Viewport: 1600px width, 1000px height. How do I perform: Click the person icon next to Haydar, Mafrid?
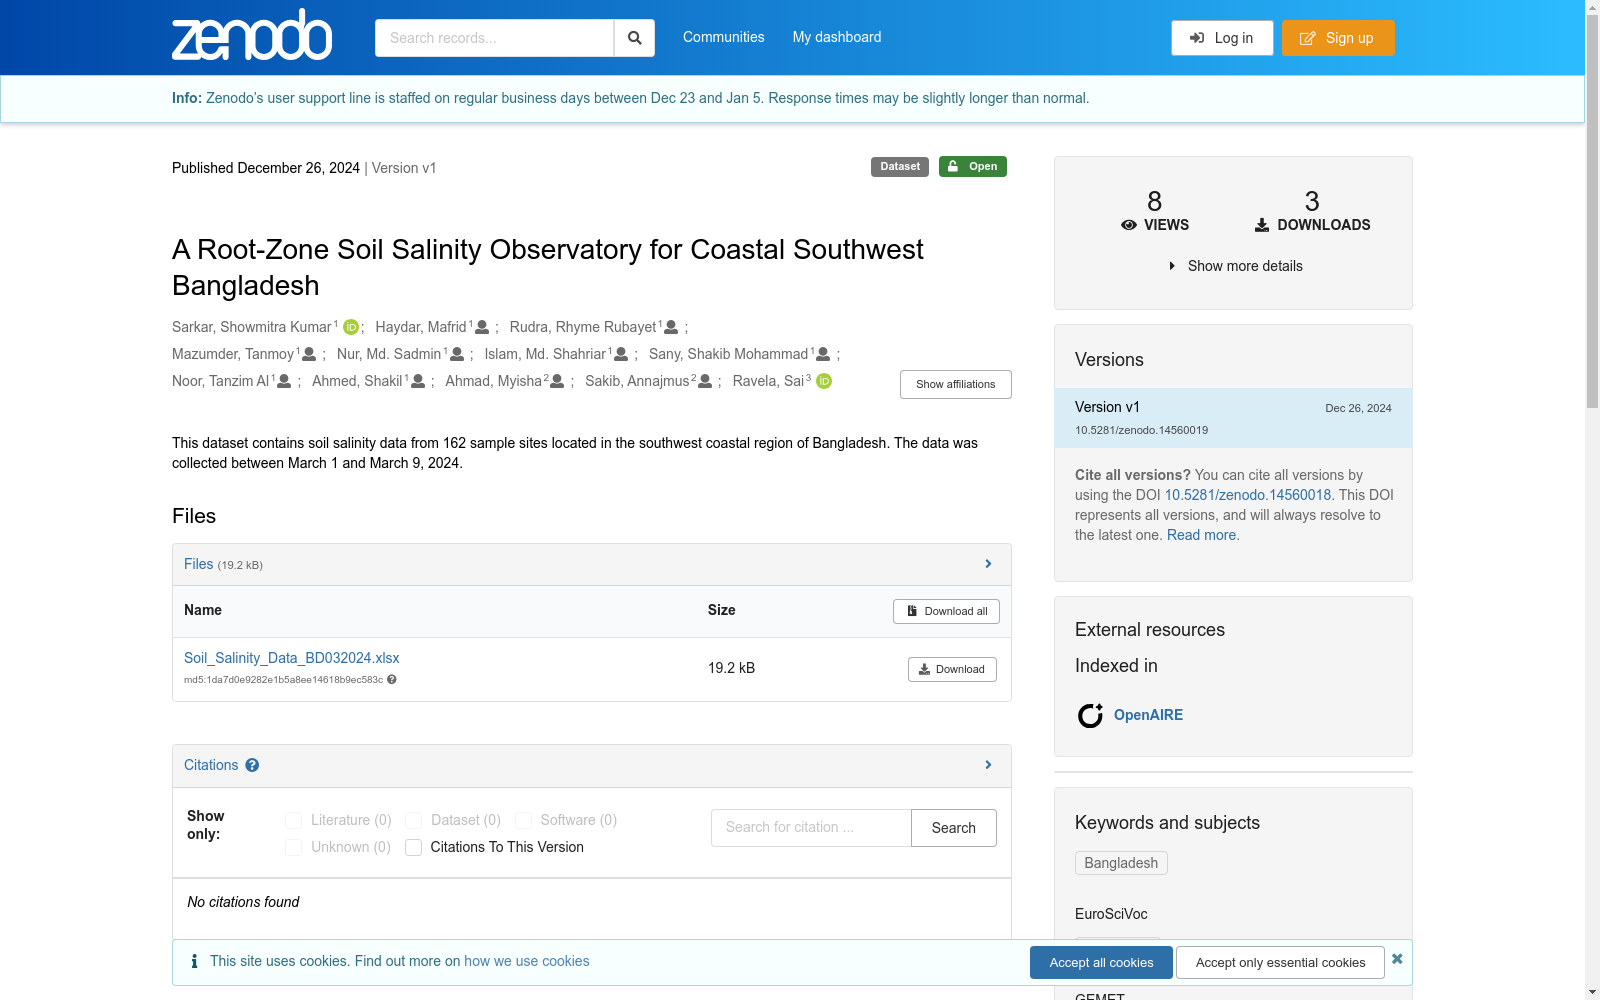pyautogui.click(x=482, y=327)
